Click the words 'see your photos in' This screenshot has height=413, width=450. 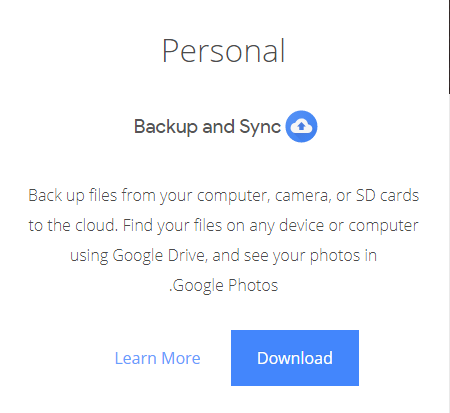(310, 256)
